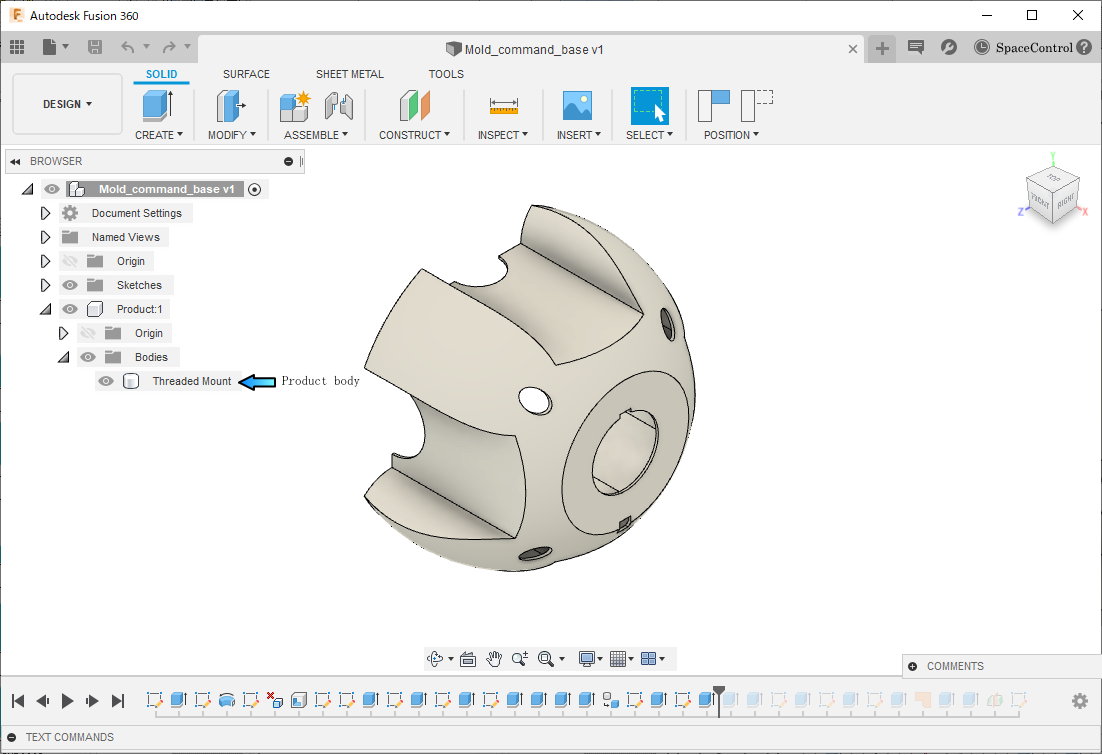Expand the Document Settings node
The image size is (1102, 755).
pyautogui.click(x=45, y=213)
